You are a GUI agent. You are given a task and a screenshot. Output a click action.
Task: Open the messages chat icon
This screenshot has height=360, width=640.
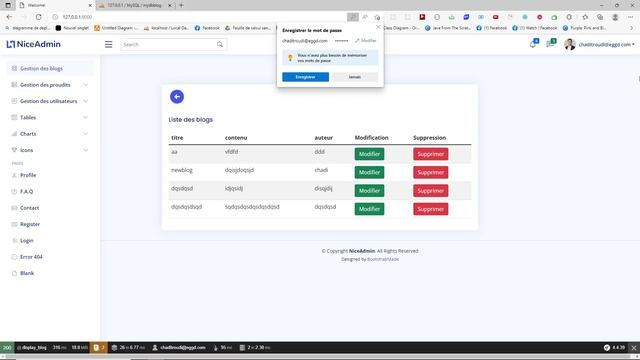(x=551, y=44)
